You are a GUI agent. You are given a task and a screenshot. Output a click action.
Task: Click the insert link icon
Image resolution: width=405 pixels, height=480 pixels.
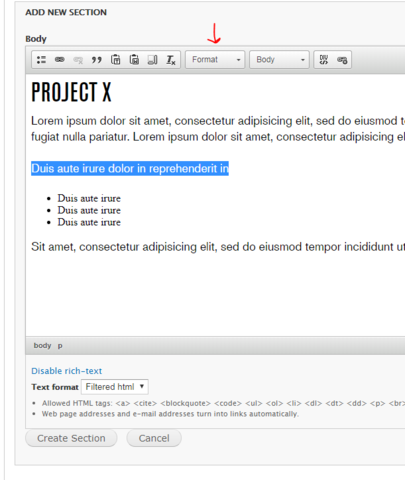point(60,60)
